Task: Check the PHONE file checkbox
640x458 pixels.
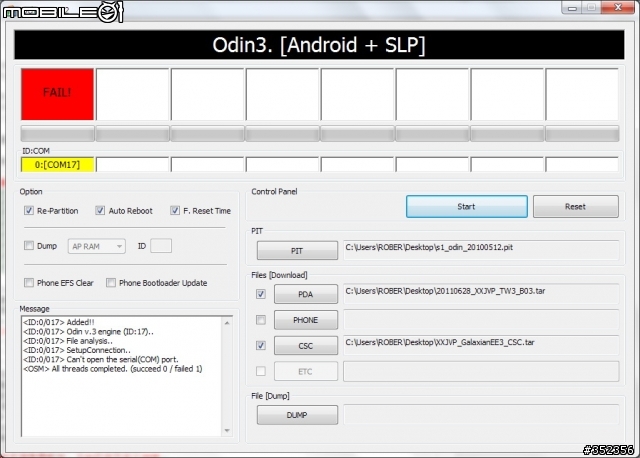Action: [261, 320]
